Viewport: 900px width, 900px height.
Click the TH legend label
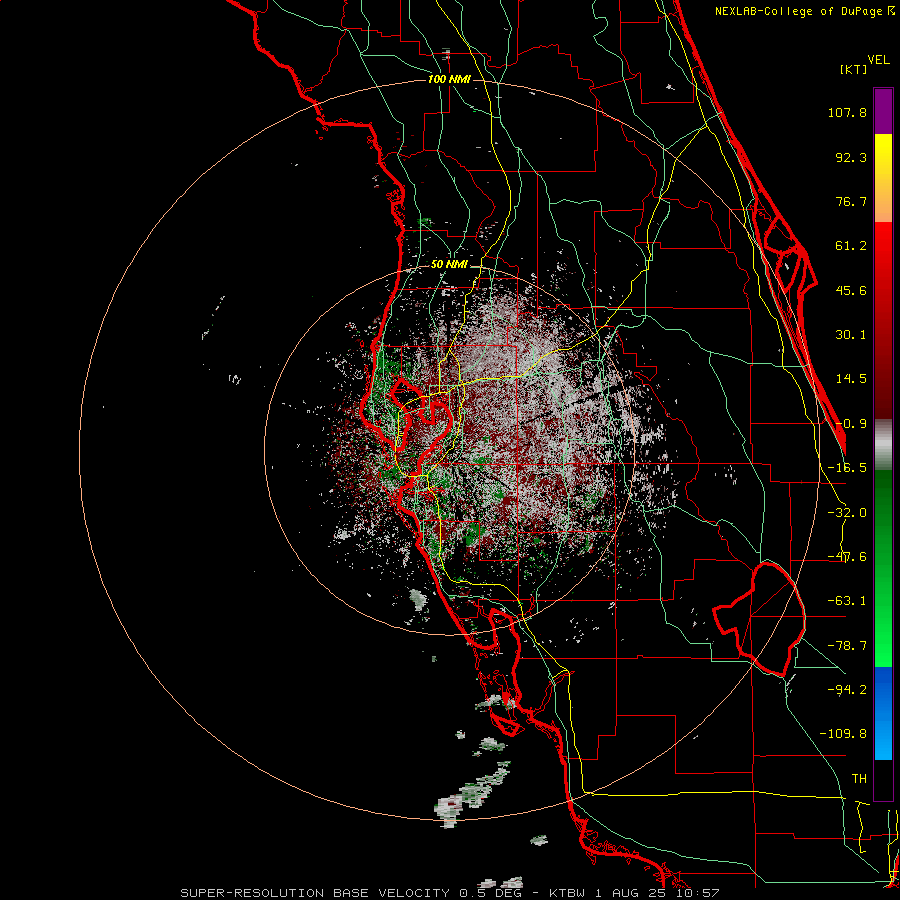859,779
